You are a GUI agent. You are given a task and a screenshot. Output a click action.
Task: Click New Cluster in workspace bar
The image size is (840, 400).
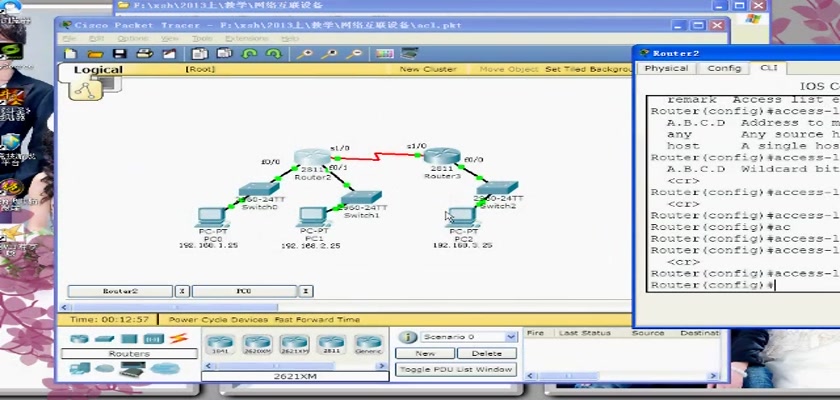click(428, 70)
